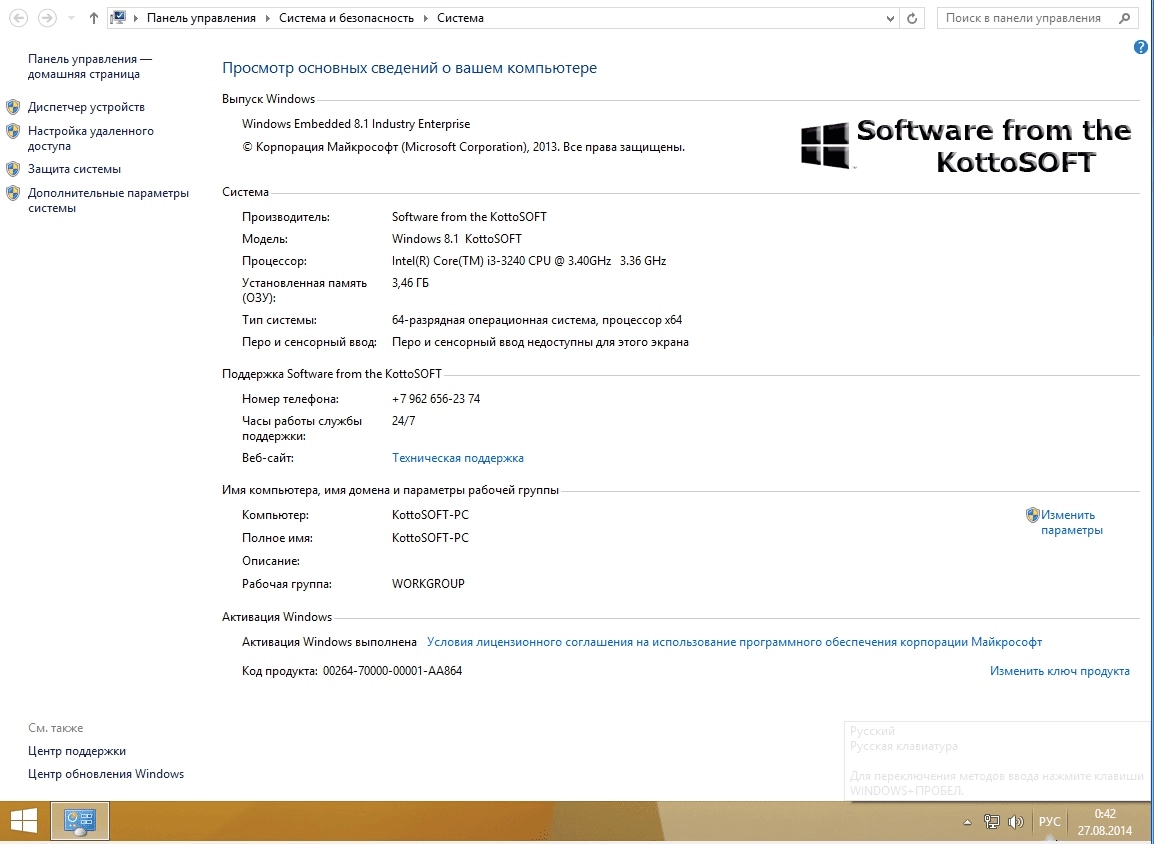Click shield icon beside 'Дополнительные параметры системы'

pyautogui.click(x=13, y=194)
